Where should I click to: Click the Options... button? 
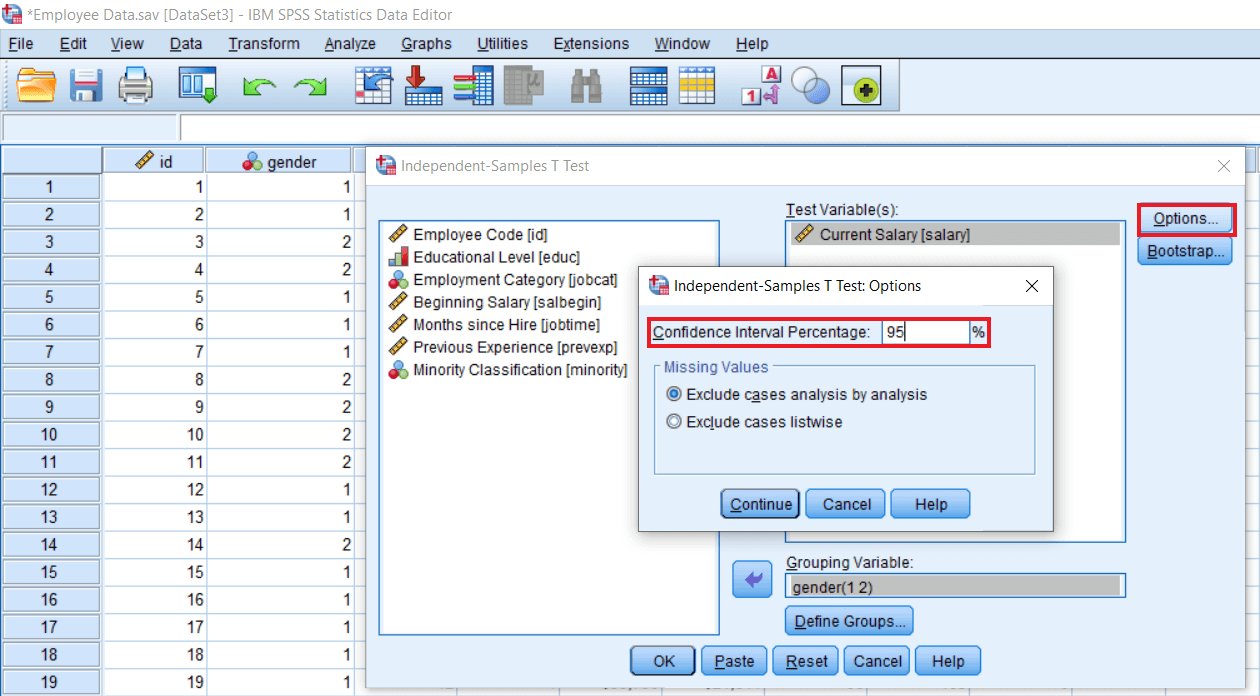[1185, 219]
